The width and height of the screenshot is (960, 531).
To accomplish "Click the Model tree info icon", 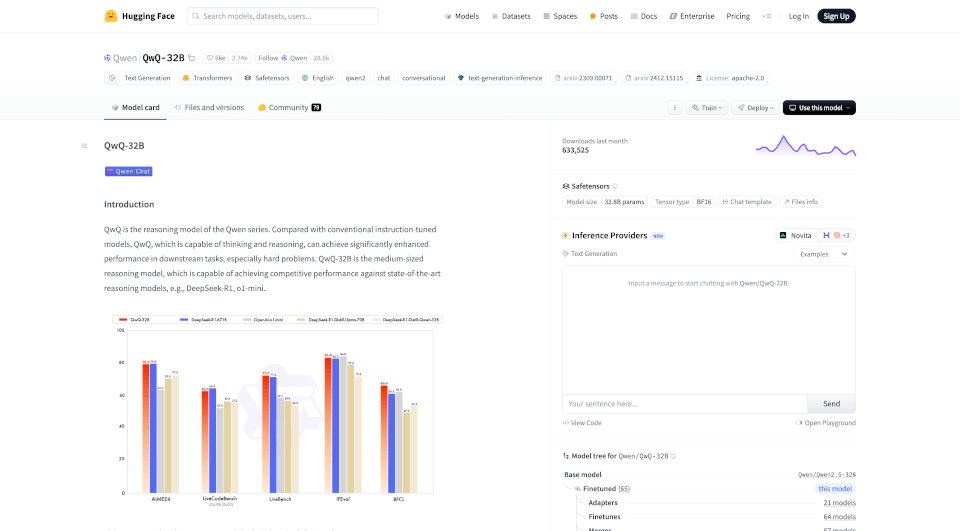I will point(673,456).
